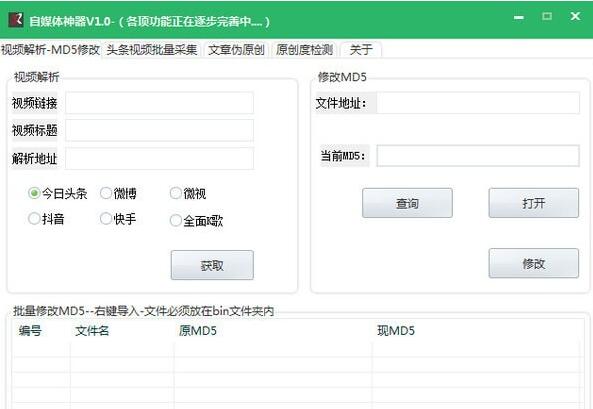Open the 文章伪原创 tab
Screen dimensions: 593x409
236,50
